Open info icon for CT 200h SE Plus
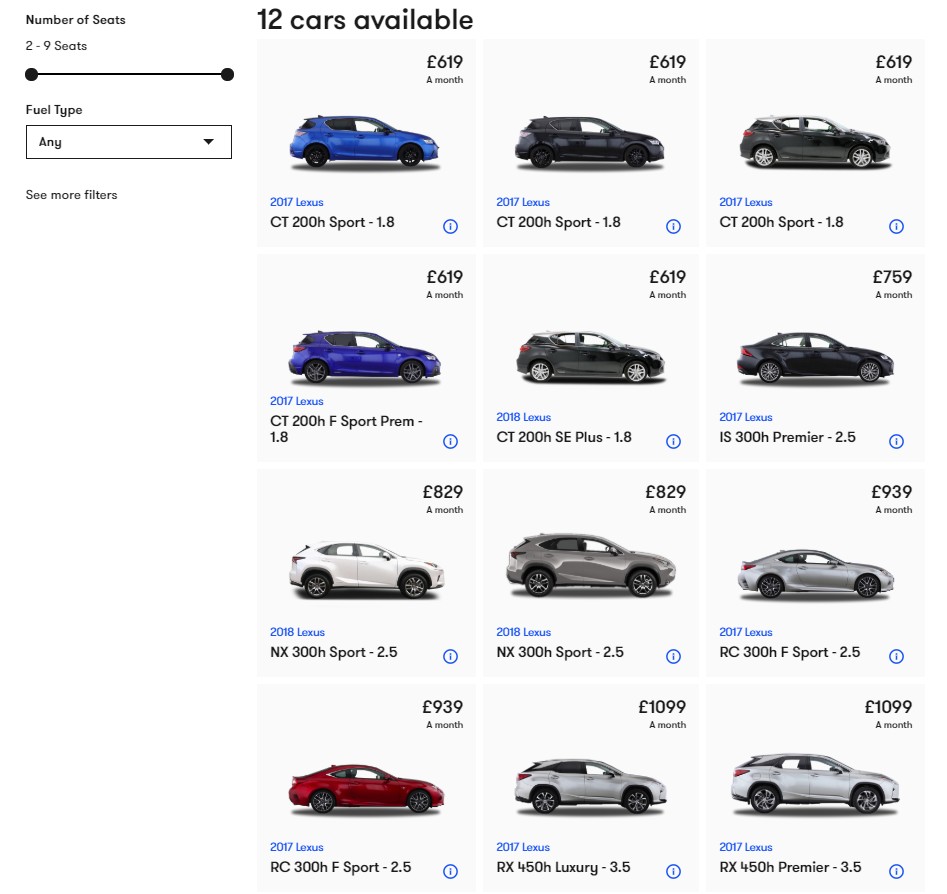 click(673, 442)
